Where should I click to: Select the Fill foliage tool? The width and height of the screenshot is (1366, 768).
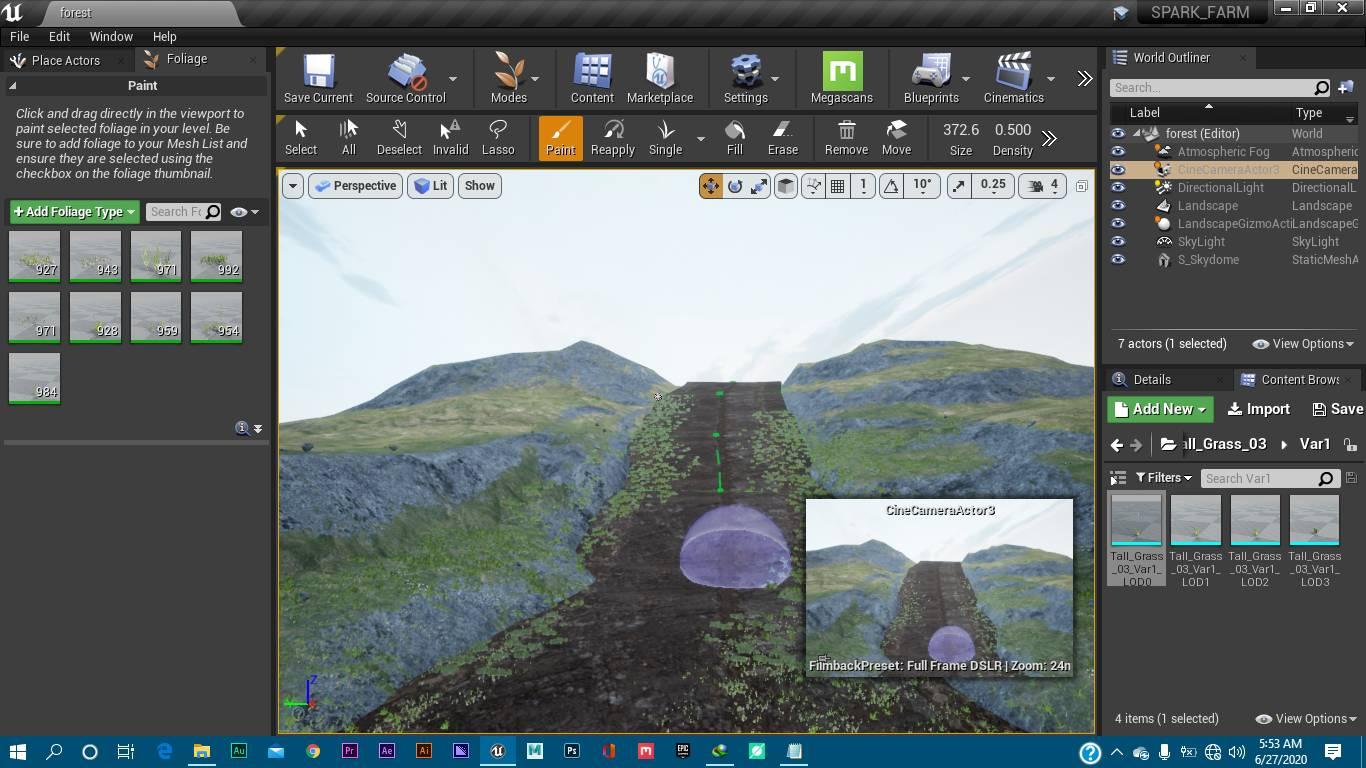pyautogui.click(x=735, y=138)
